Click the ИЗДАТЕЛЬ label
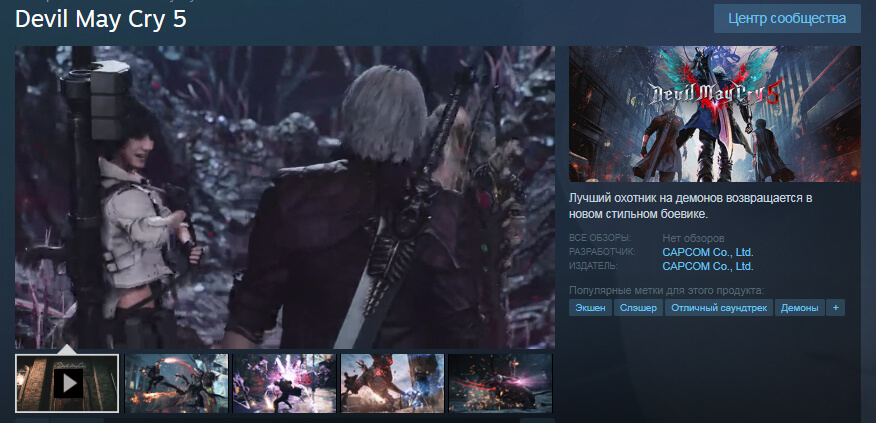 click(x=593, y=266)
